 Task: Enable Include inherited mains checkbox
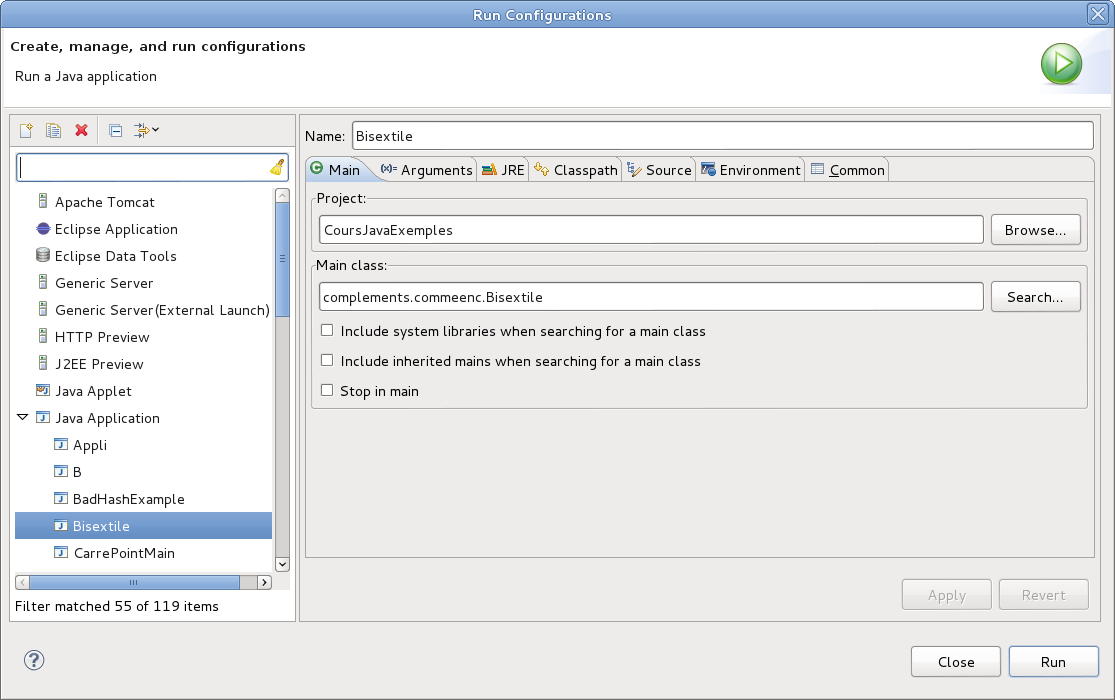(x=327, y=361)
